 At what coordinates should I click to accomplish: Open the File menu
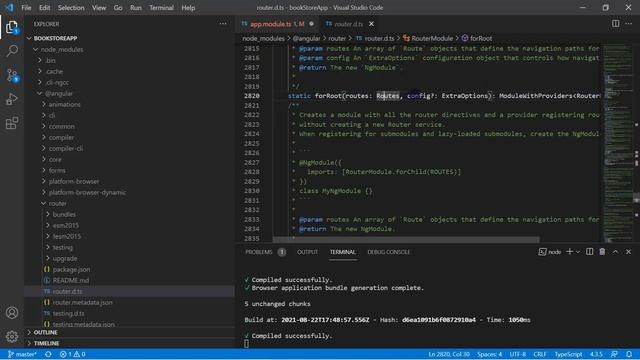pyautogui.click(x=26, y=8)
